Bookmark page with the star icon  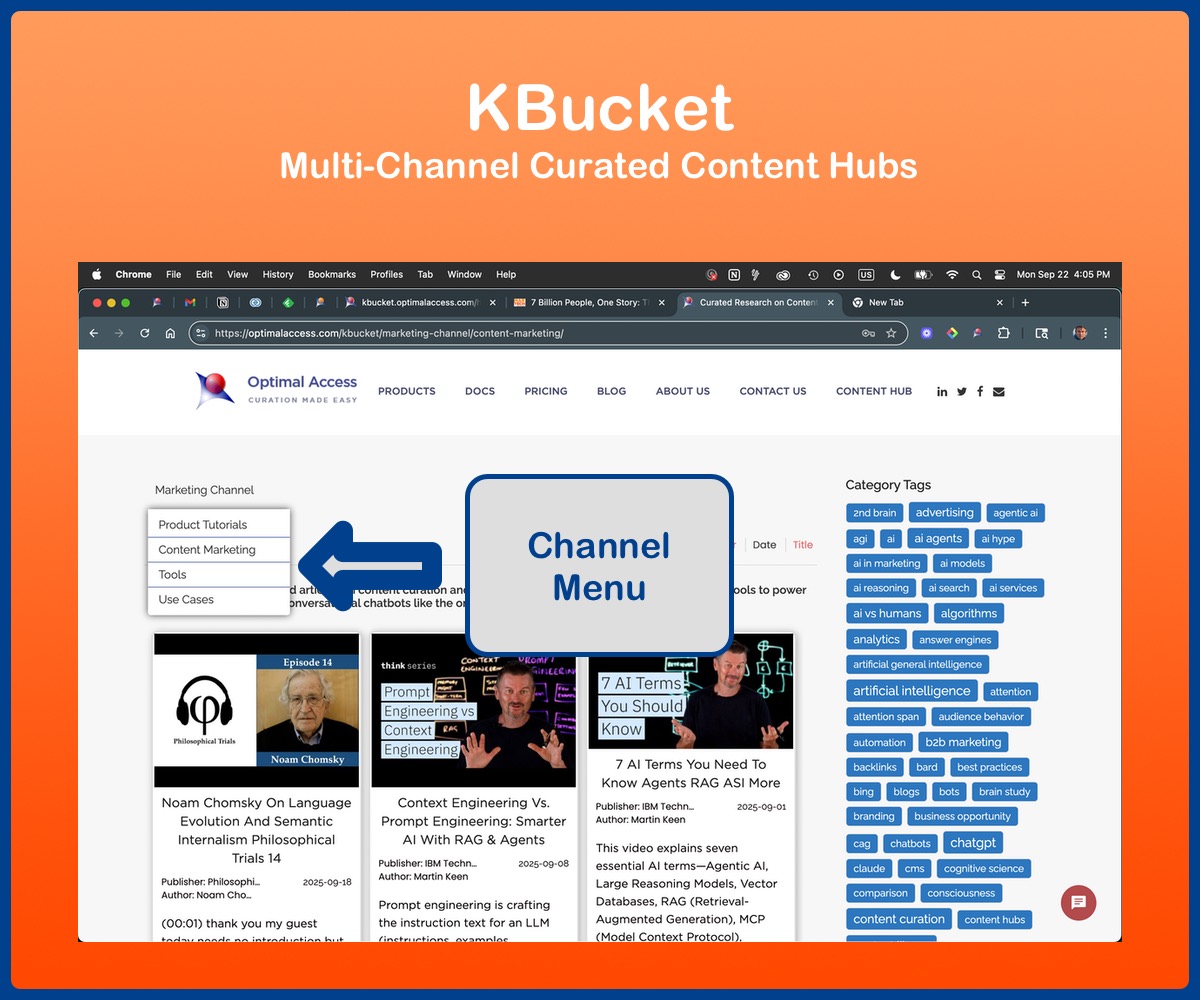[891, 333]
